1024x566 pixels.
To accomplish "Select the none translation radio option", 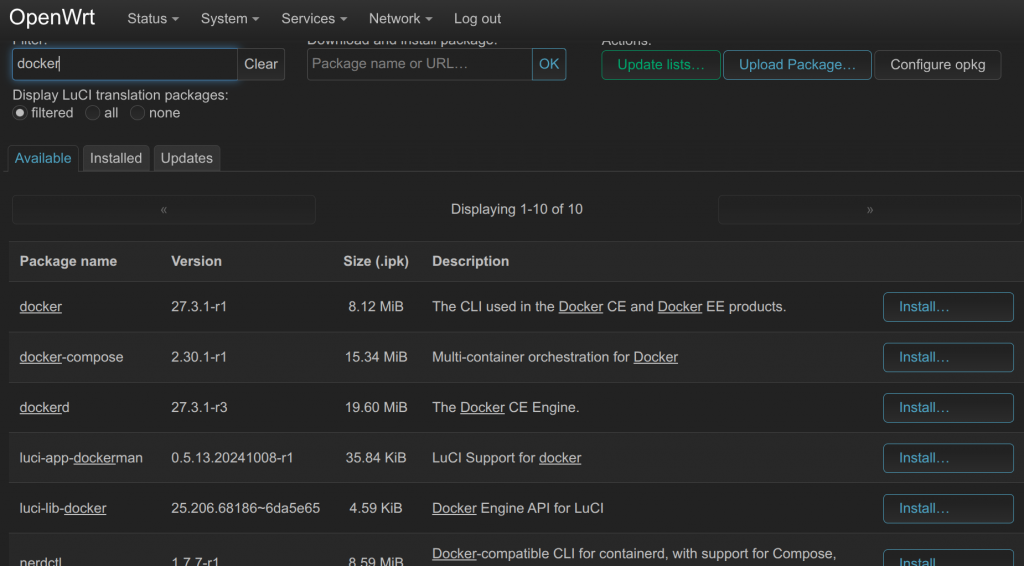I will click(x=137, y=113).
